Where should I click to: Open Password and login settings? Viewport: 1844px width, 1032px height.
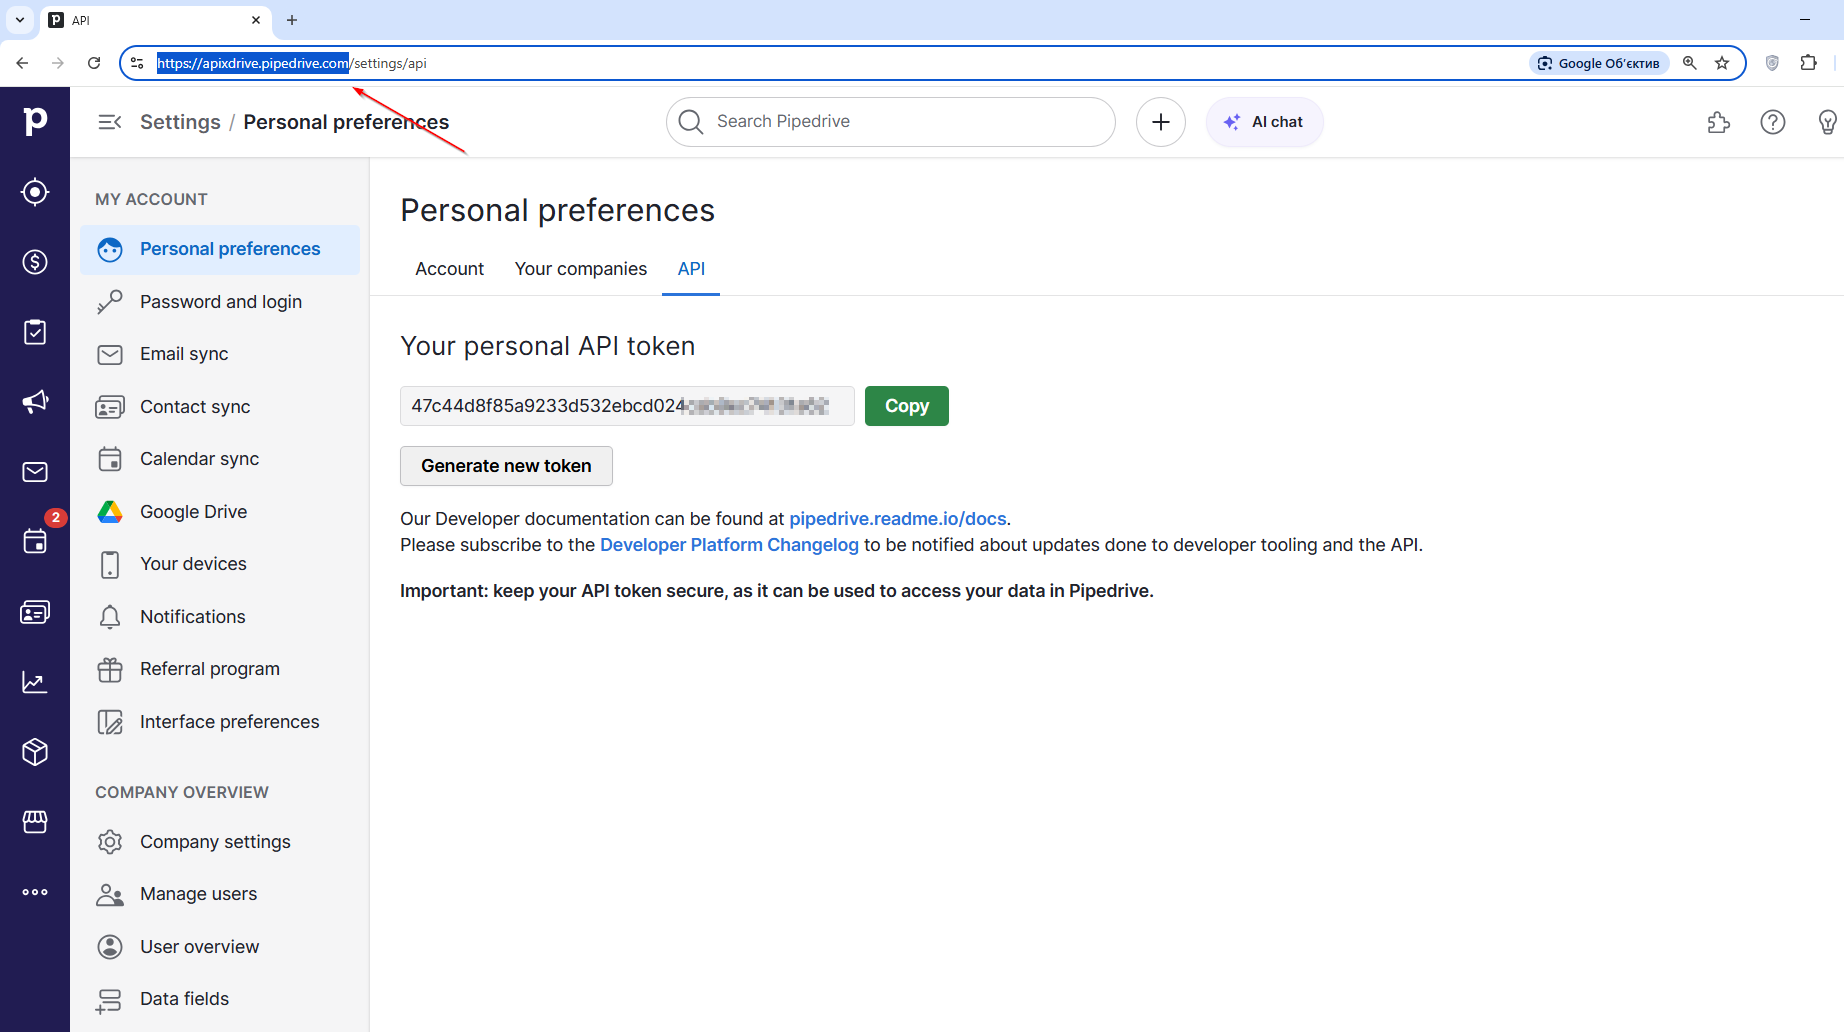click(x=220, y=302)
